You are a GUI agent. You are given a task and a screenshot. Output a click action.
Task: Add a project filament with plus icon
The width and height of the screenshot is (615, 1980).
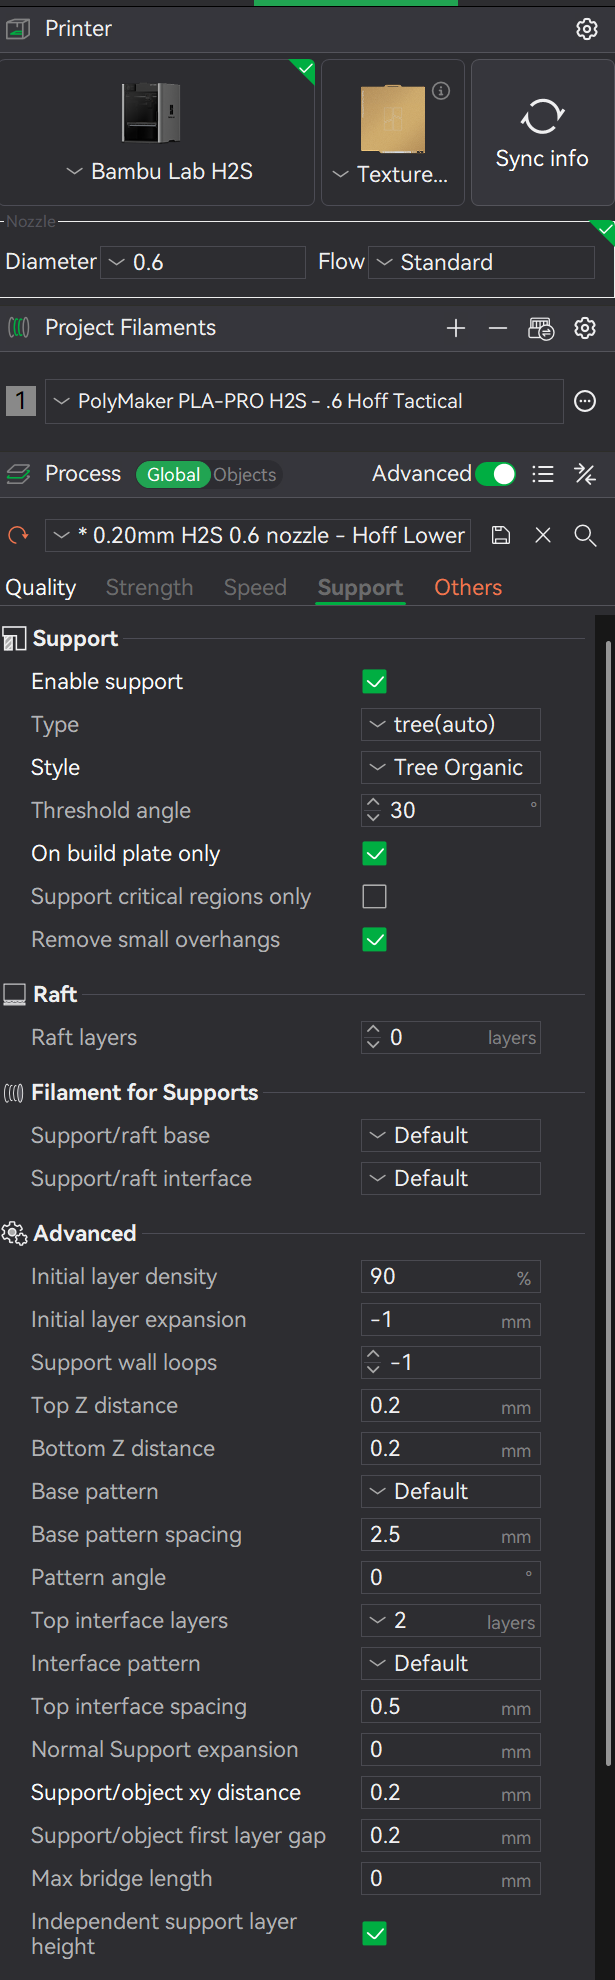[x=456, y=328]
